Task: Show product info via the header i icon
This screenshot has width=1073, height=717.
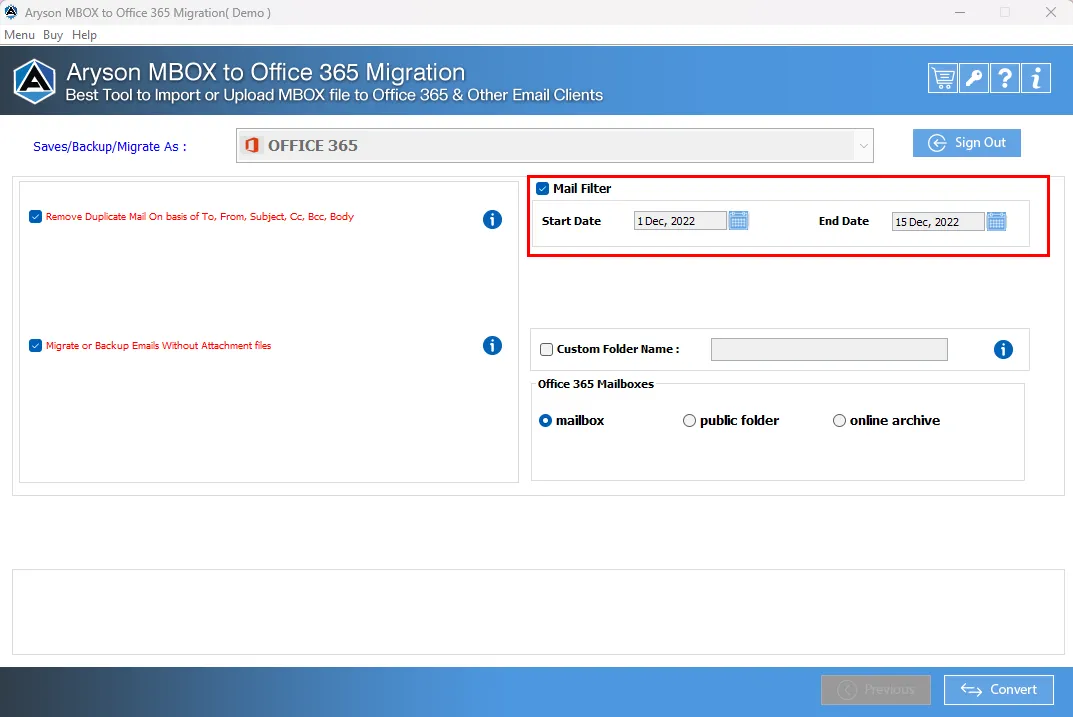Action: 1036,78
